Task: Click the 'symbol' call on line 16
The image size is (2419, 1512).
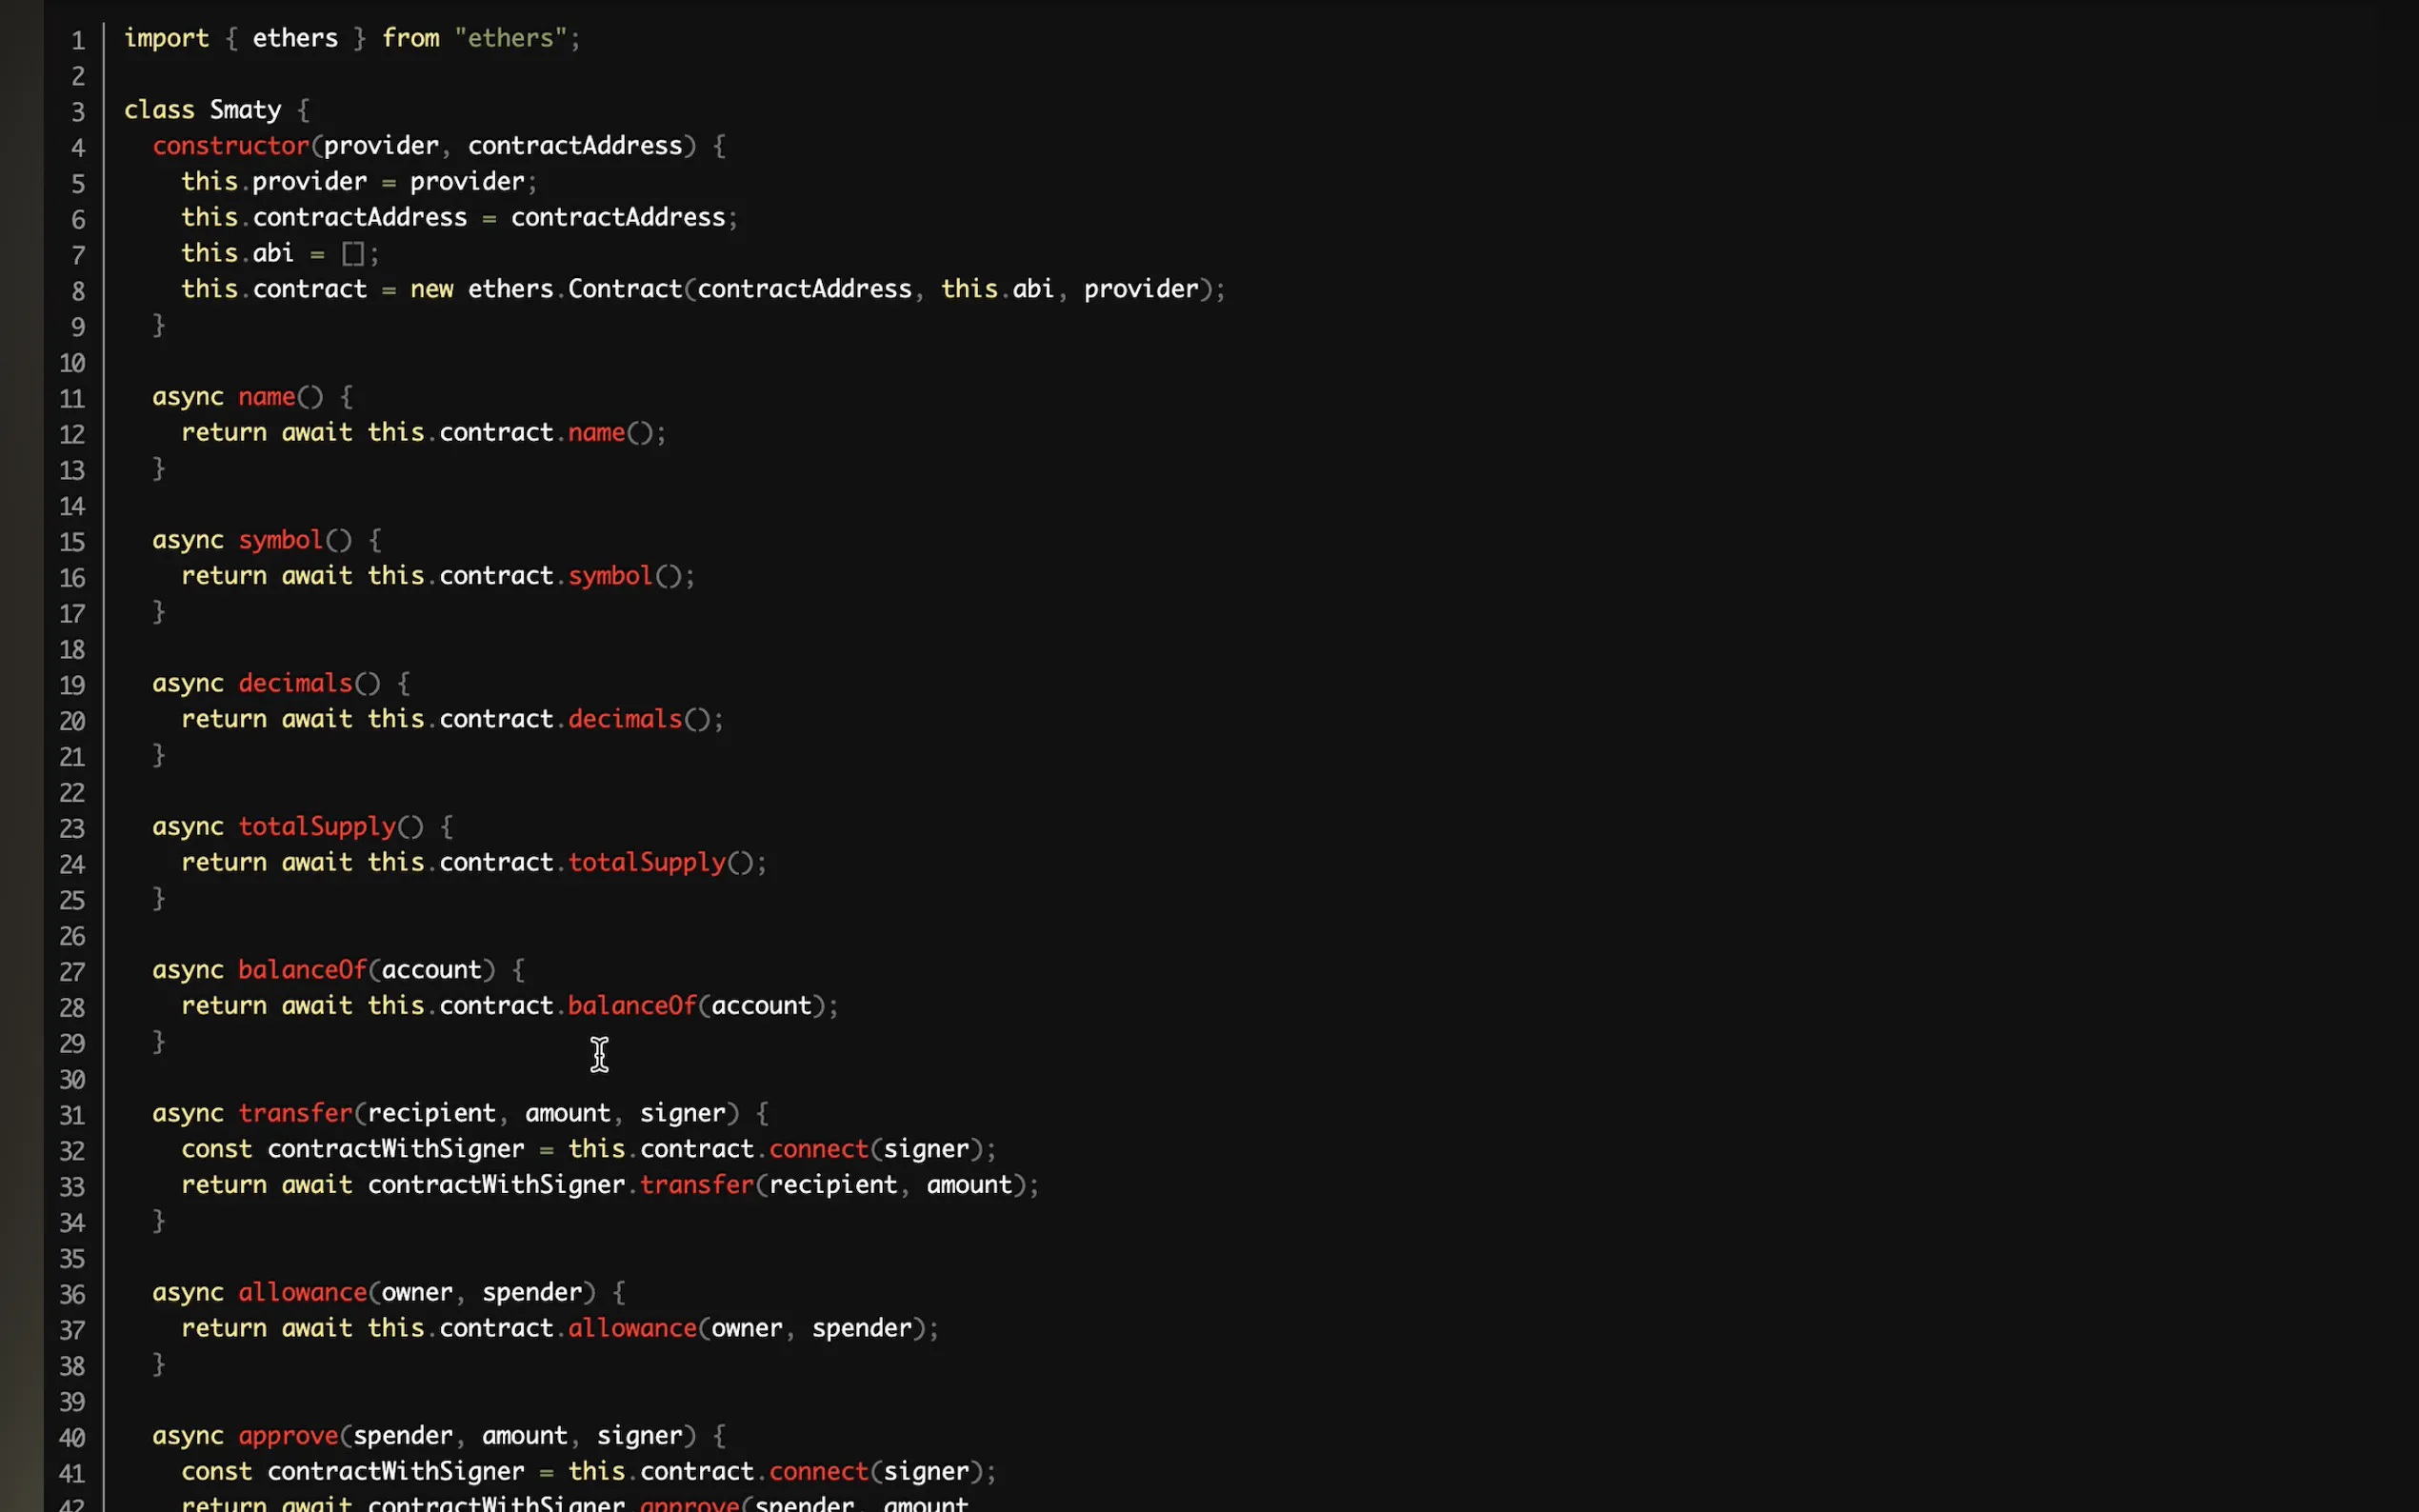Action: (610, 577)
